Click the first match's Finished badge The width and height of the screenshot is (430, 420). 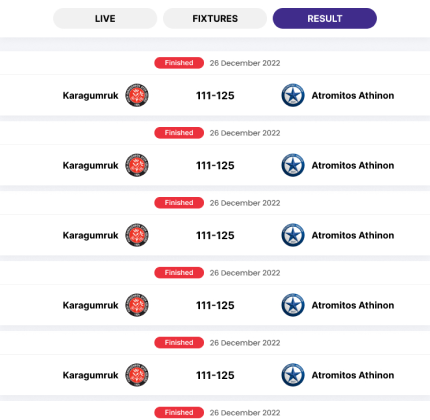pyautogui.click(x=179, y=63)
